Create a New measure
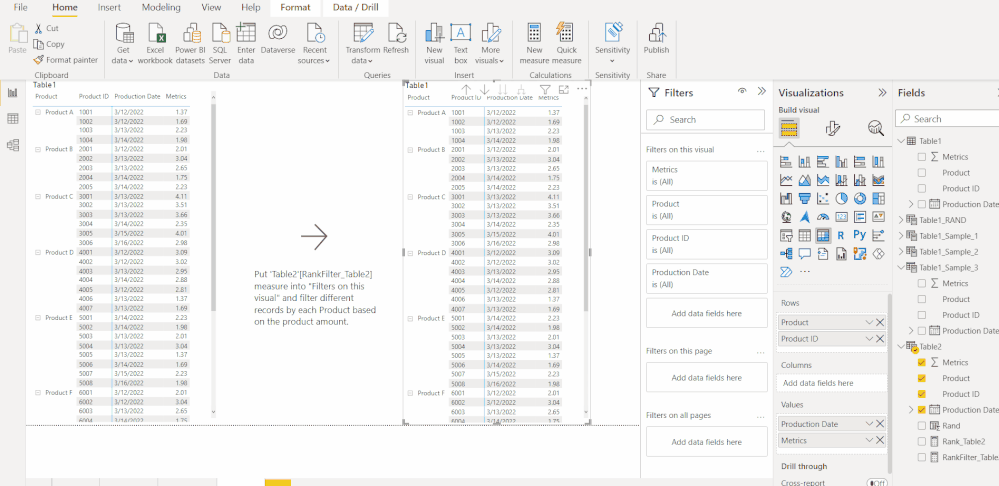Image resolution: width=999 pixels, height=486 pixels. click(534, 43)
